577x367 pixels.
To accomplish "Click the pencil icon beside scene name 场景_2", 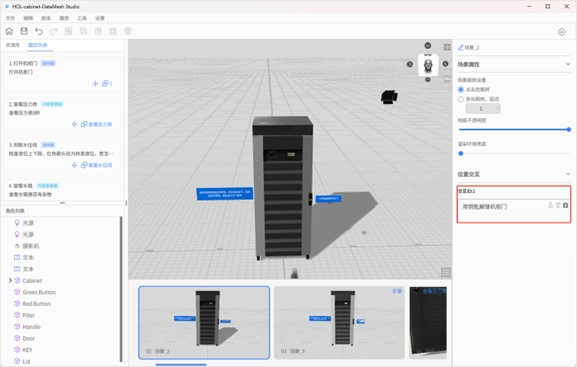I will coord(461,47).
